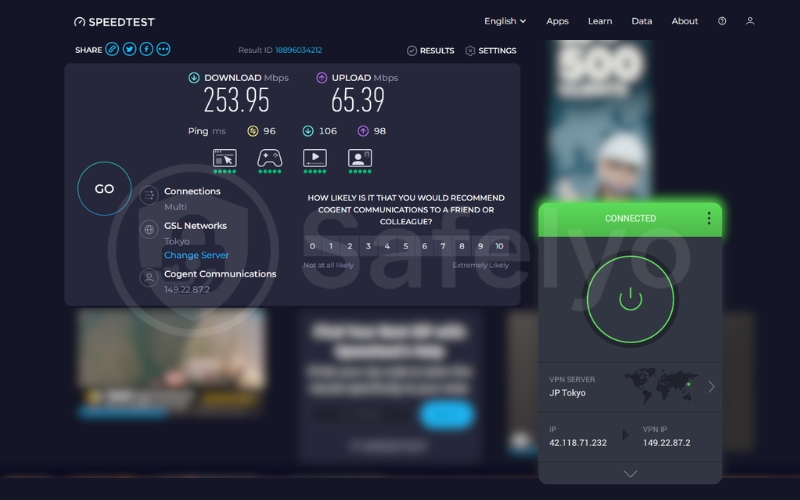Screen dimensions: 800x500
Task: Rate recommendation as 4
Action: coord(387,246)
